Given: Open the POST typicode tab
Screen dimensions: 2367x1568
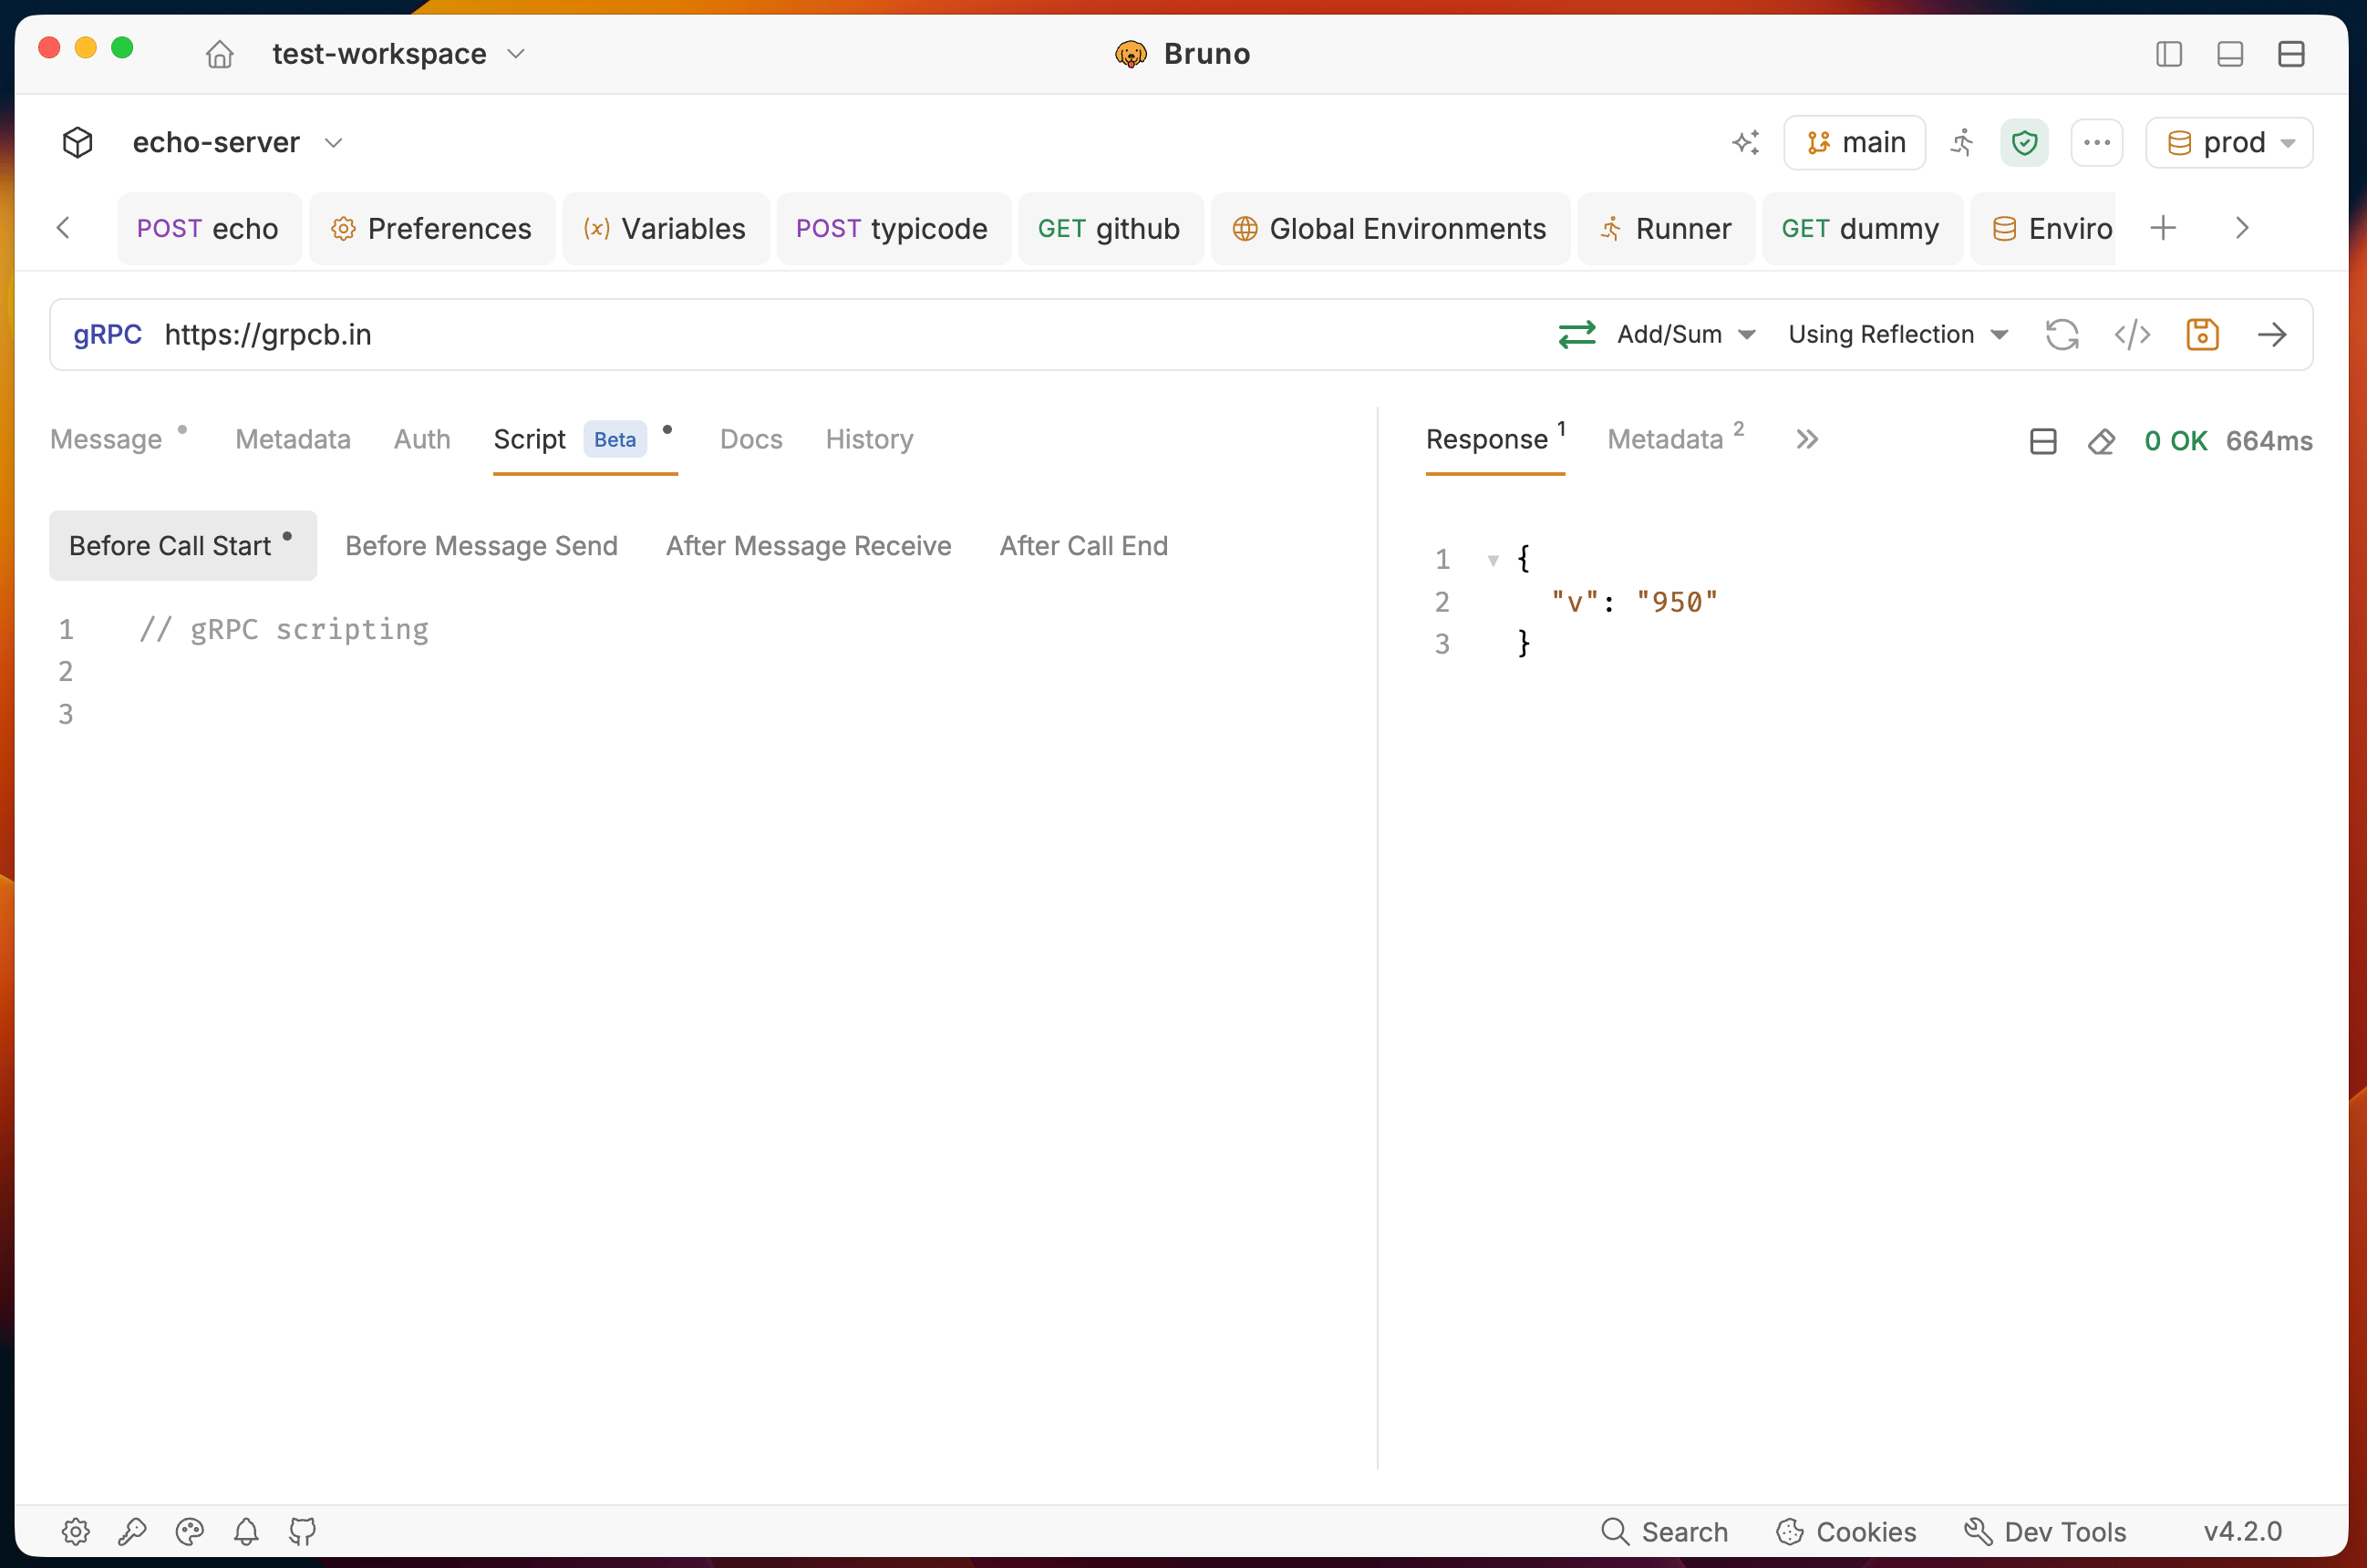Looking at the screenshot, I should (x=893, y=229).
